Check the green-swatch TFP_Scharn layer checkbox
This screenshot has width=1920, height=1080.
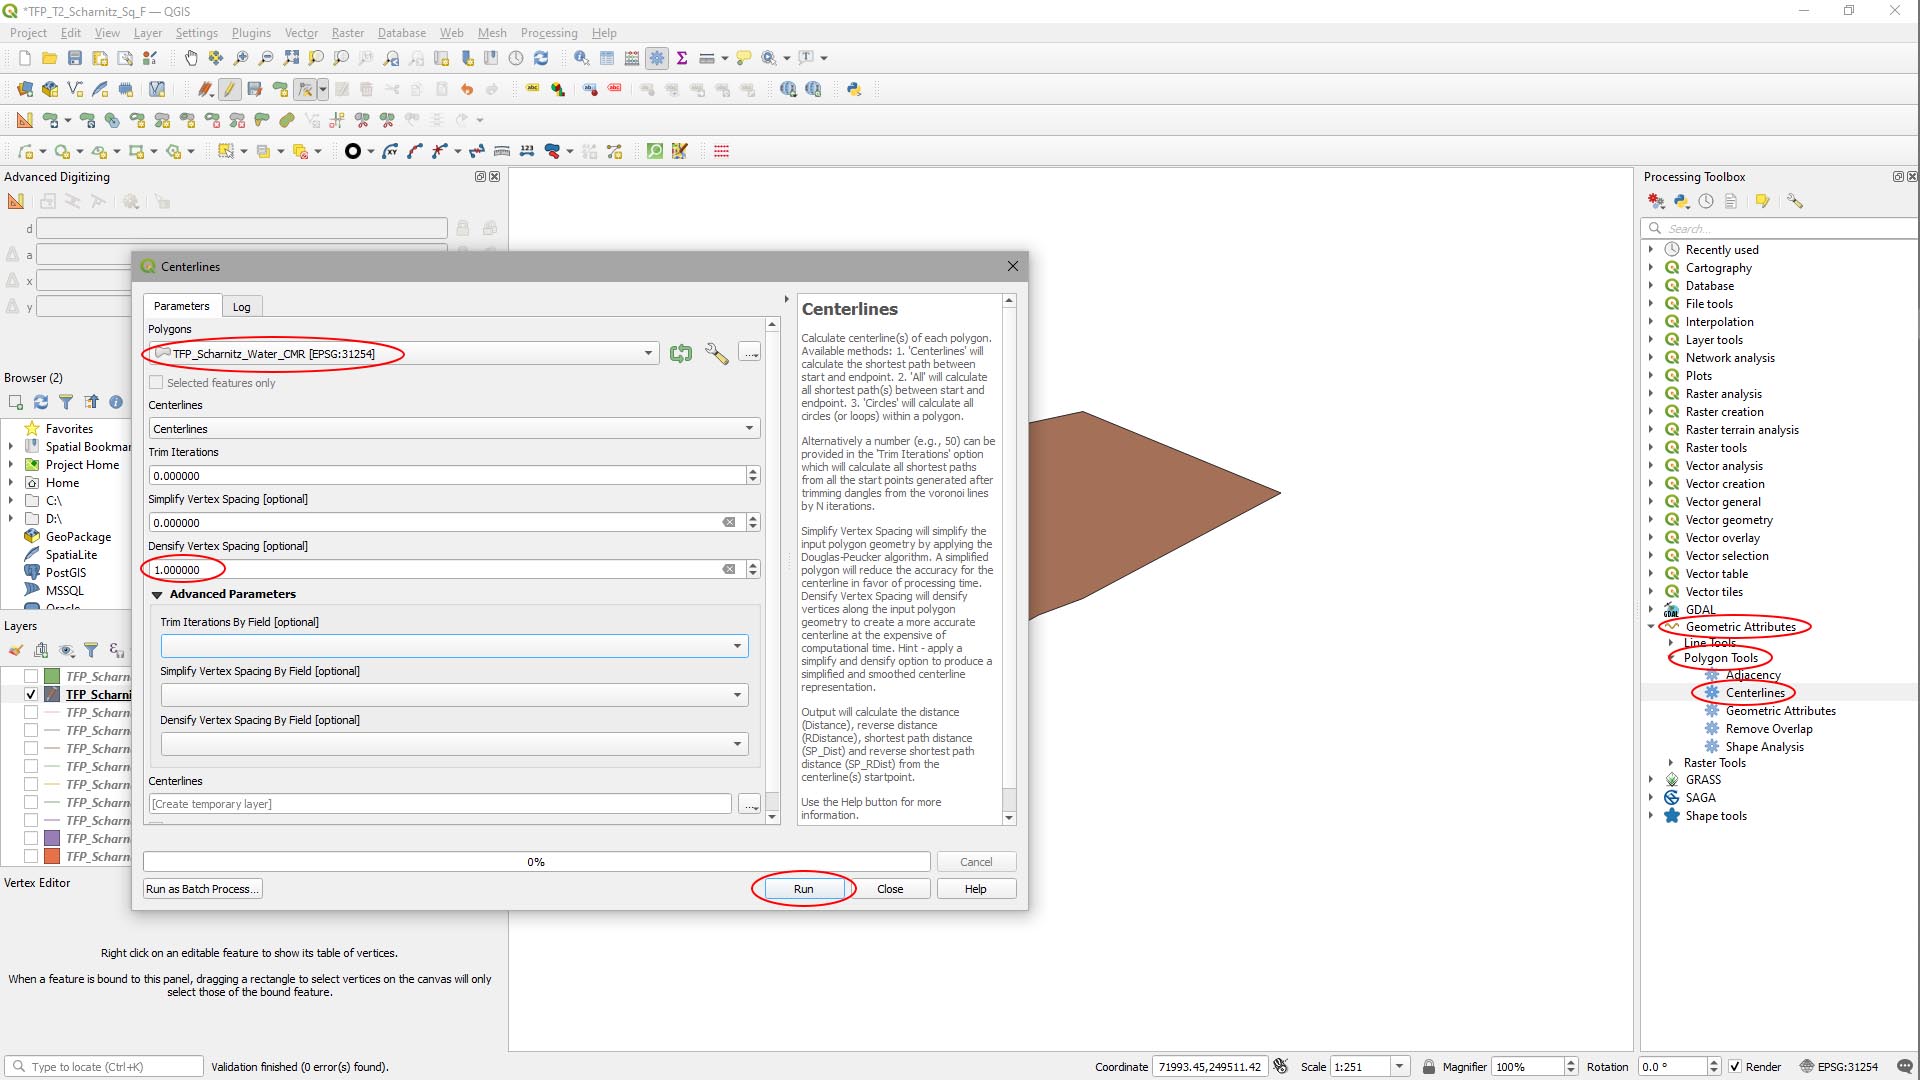[x=31, y=676]
